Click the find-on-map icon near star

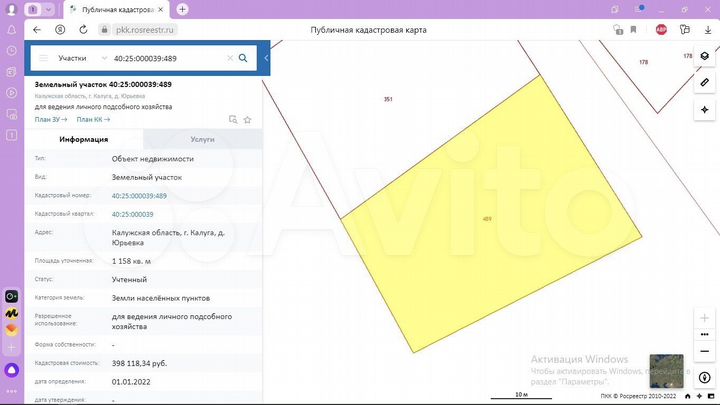click(233, 119)
